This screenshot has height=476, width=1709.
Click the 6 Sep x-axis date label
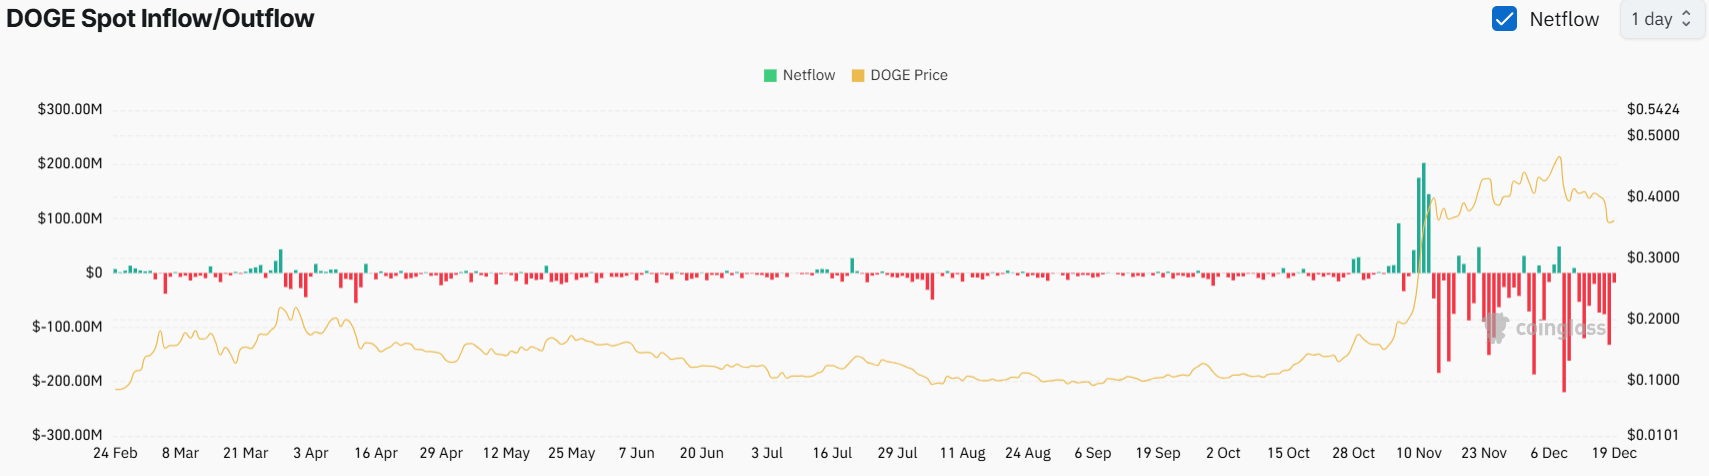pyautogui.click(x=1093, y=453)
